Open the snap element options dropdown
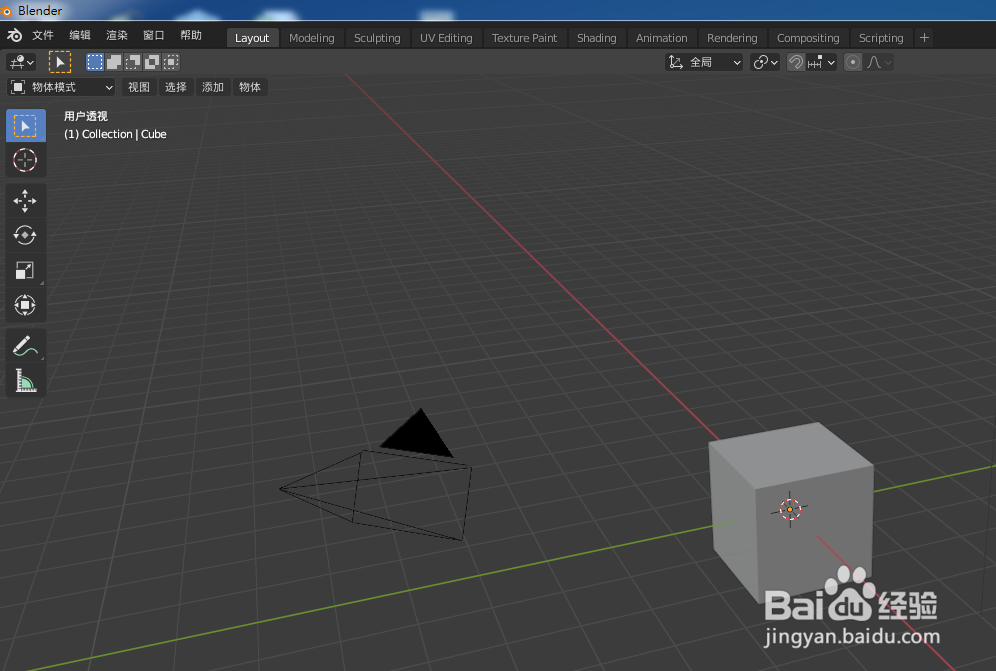Viewport: 996px width, 671px height. 822,62
